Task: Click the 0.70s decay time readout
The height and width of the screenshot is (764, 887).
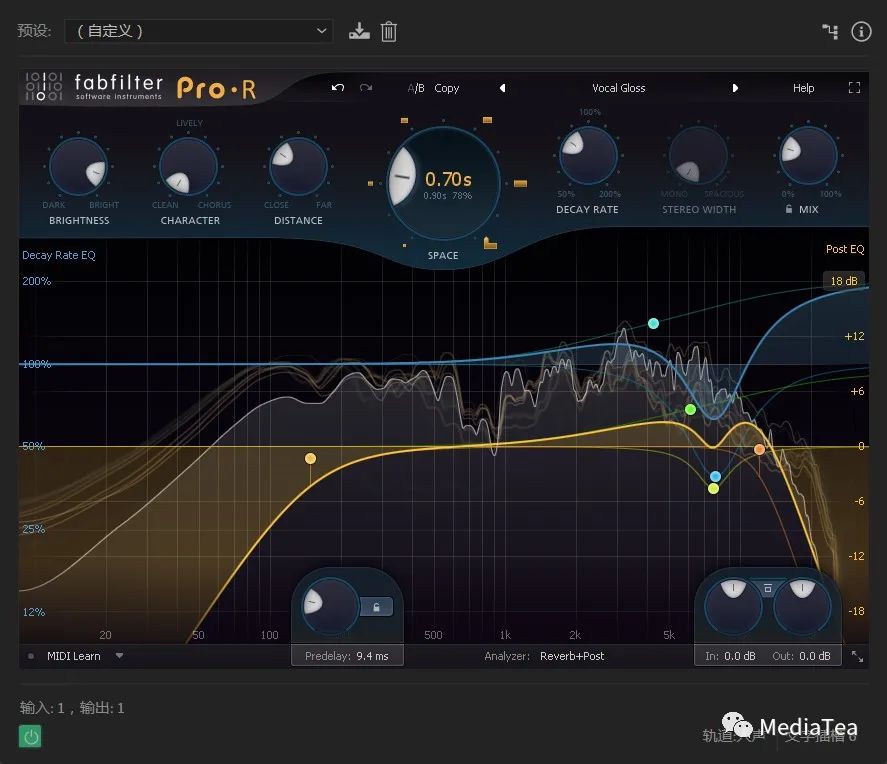Action: pos(448,180)
